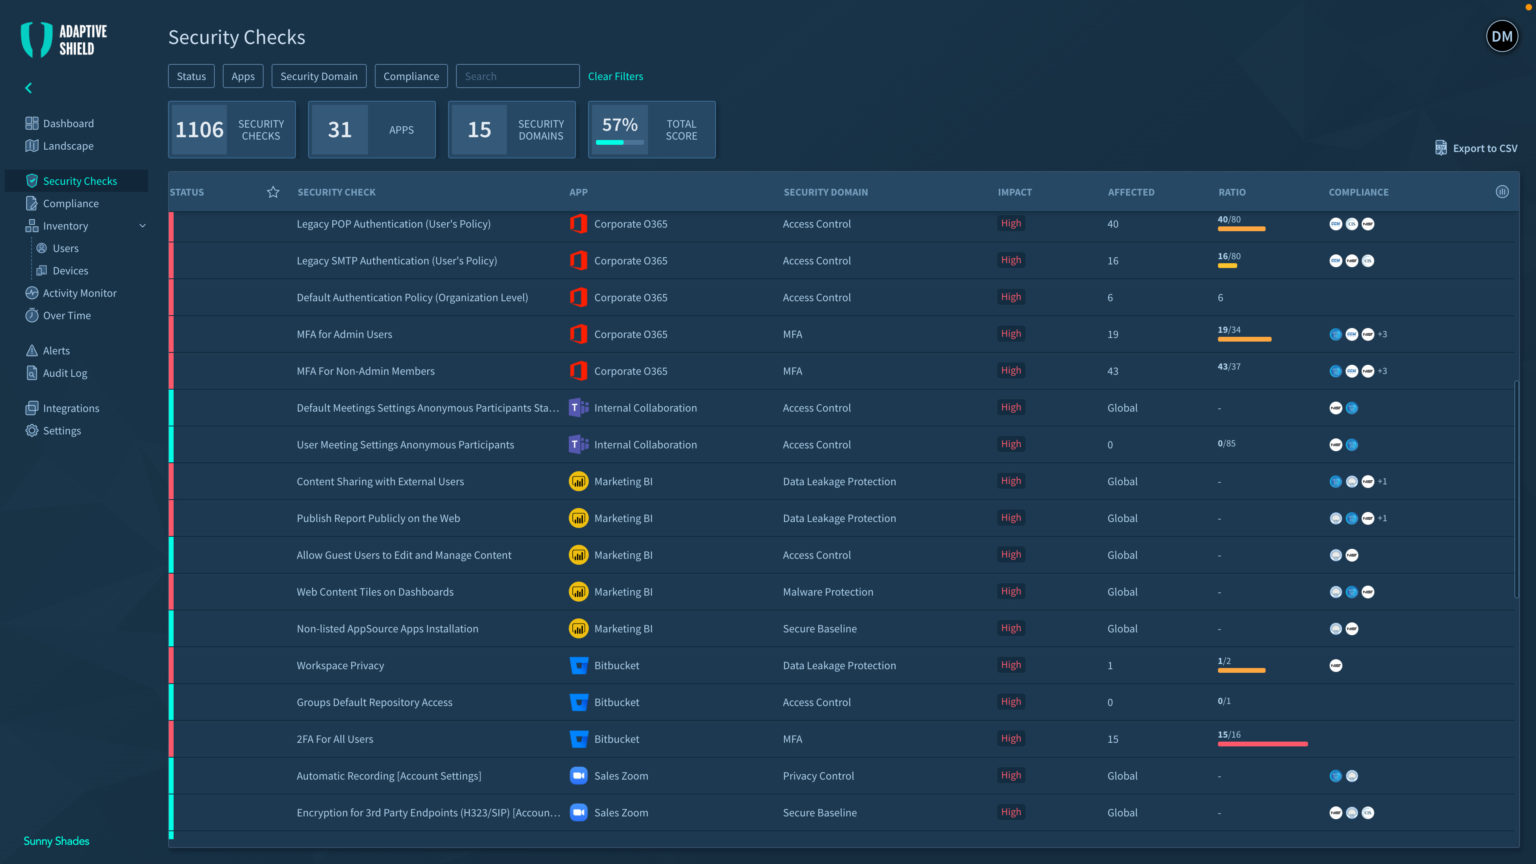Click the 57% Total Score progress bar

[620, 143]
